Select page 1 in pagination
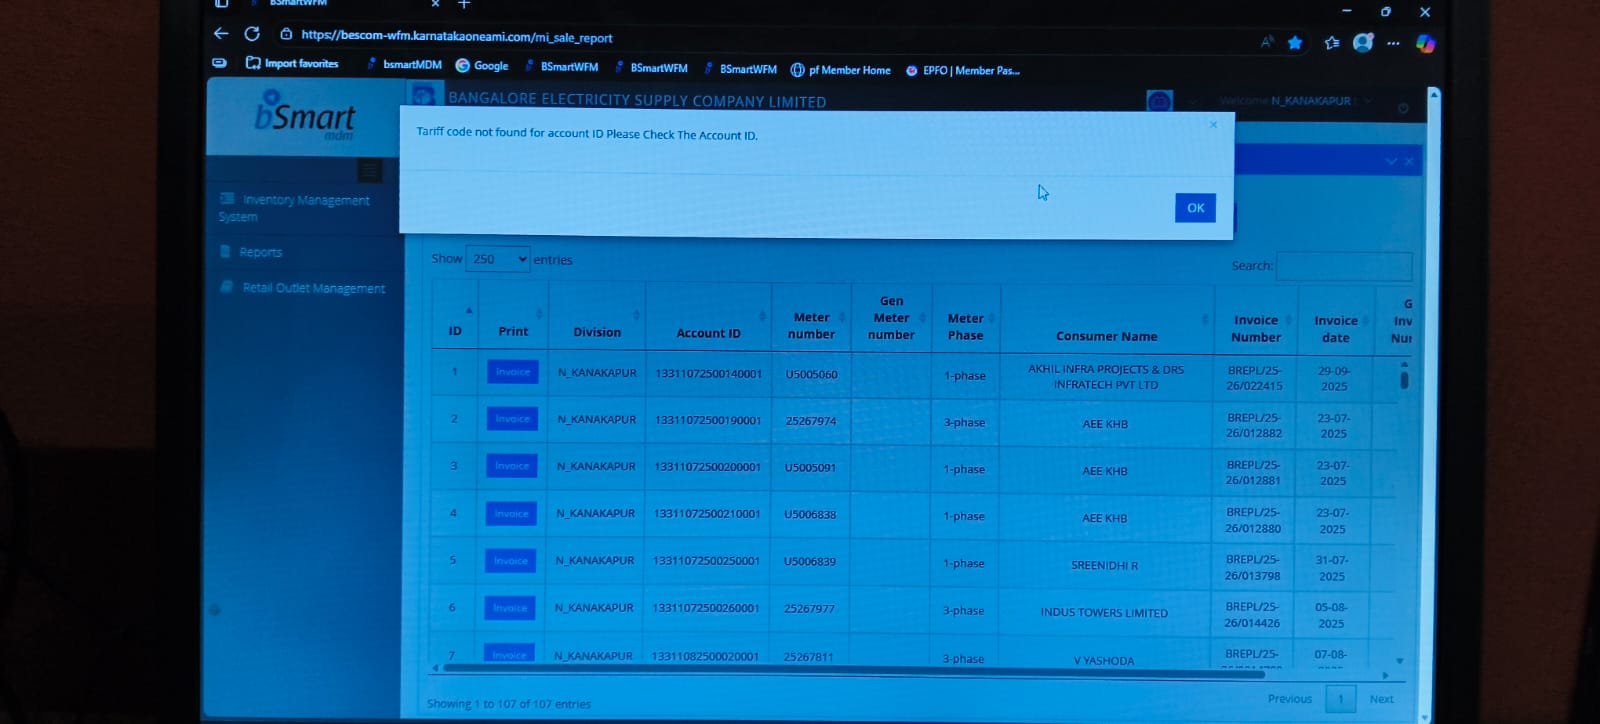Image resolution: width=1600 pixels, height=724 pixels. click(1341, 699)
